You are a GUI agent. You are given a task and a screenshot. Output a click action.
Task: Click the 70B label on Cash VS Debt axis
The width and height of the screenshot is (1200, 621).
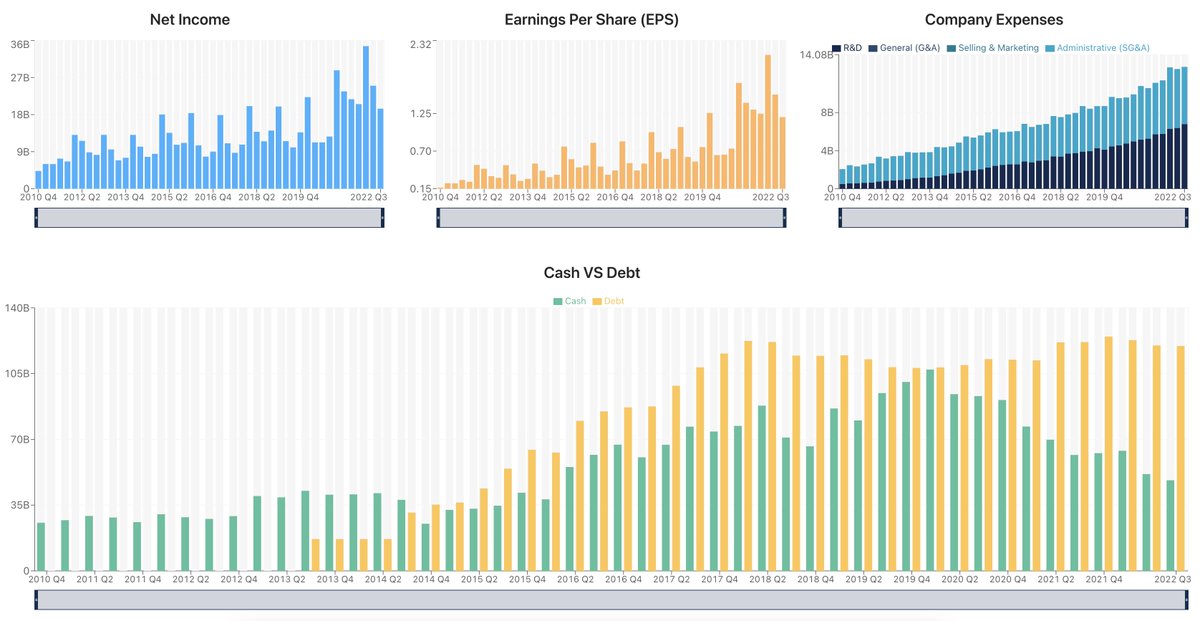coord(20,440)
